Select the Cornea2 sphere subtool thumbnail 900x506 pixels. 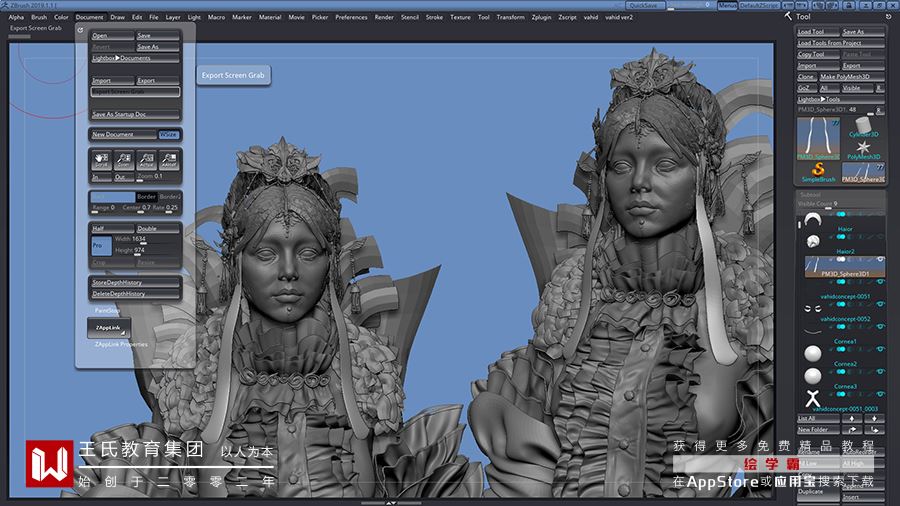[x=813, y=376]
